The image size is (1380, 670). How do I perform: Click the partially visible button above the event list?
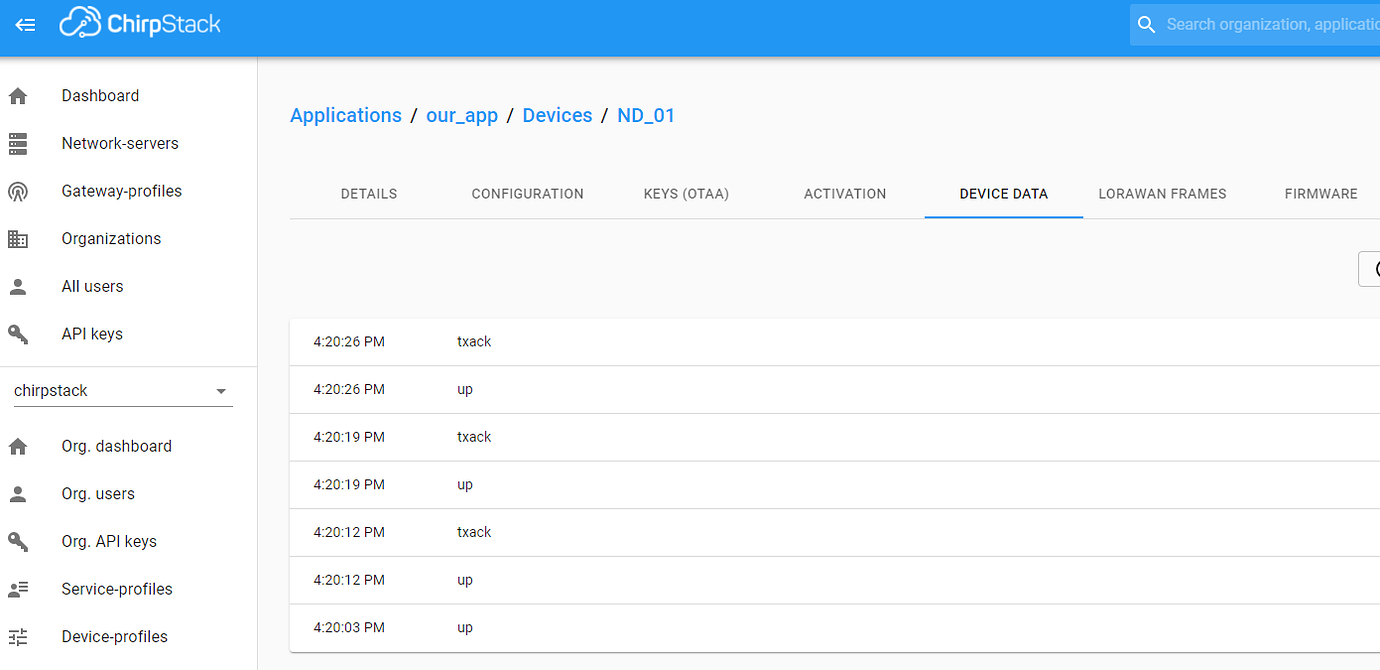pyautogui.click(x=1369, y=269)
